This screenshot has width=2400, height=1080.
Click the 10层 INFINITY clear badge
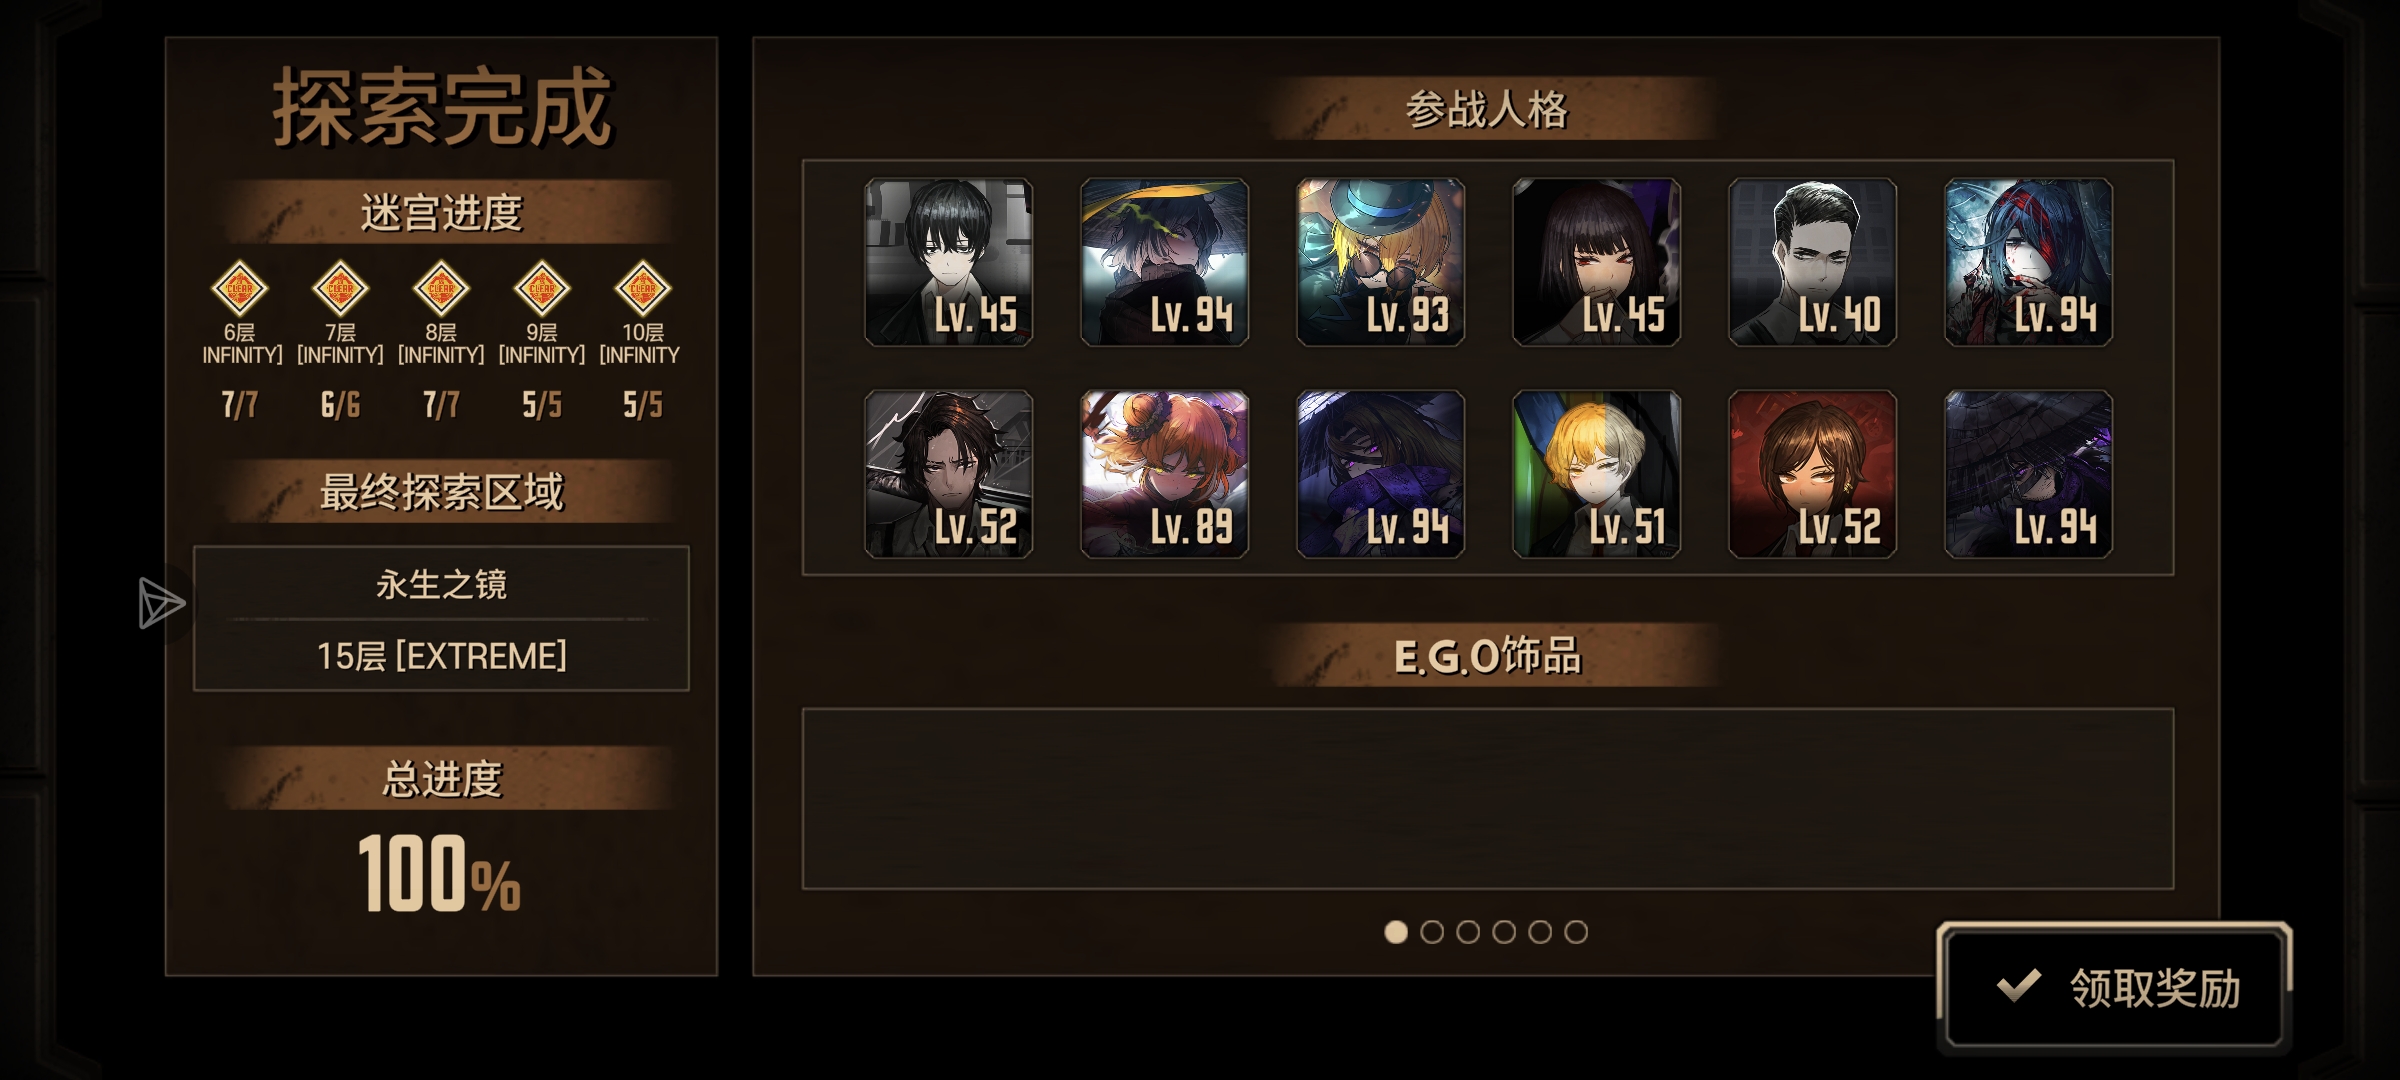[x=642, y=288]
